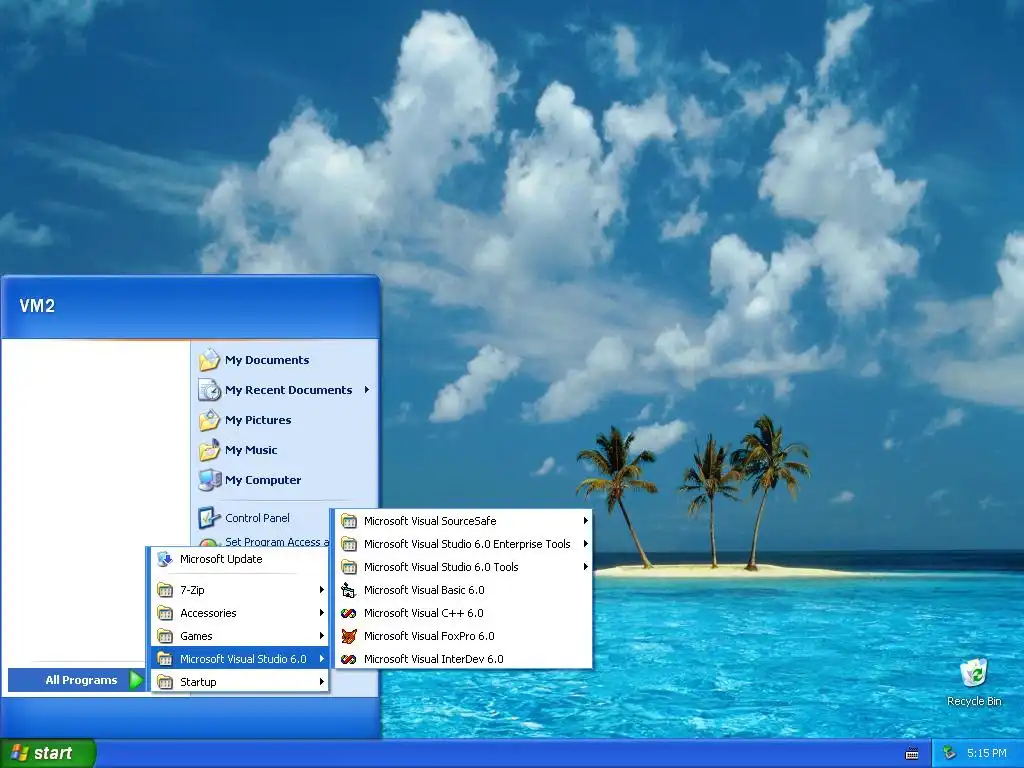Click the Microsoft Update shield icon
The image size is (1024, 768).
tap(165, 559)
